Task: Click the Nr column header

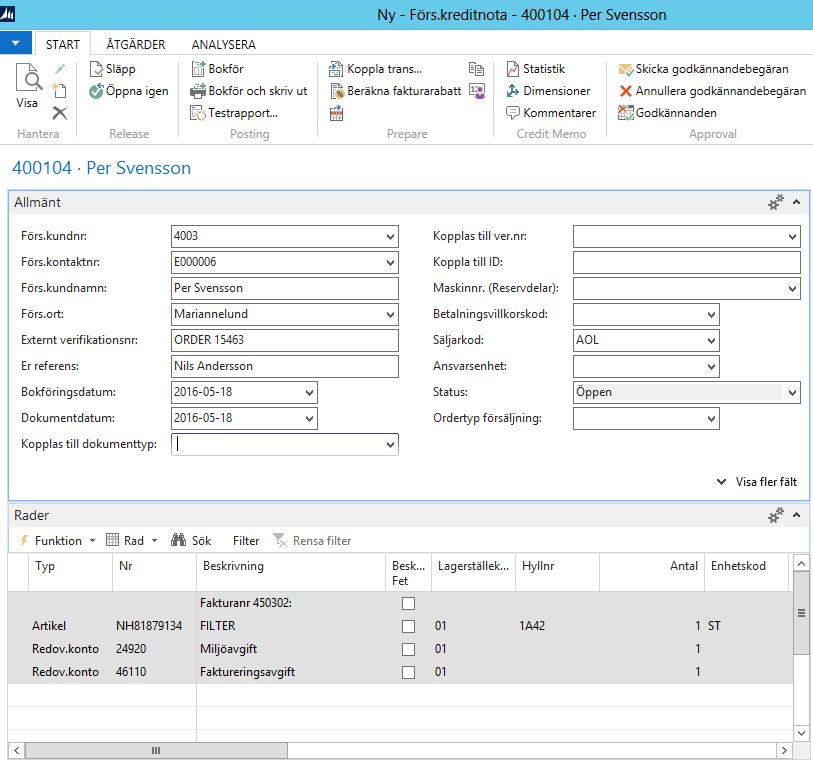Action: [x=155, y=572]
